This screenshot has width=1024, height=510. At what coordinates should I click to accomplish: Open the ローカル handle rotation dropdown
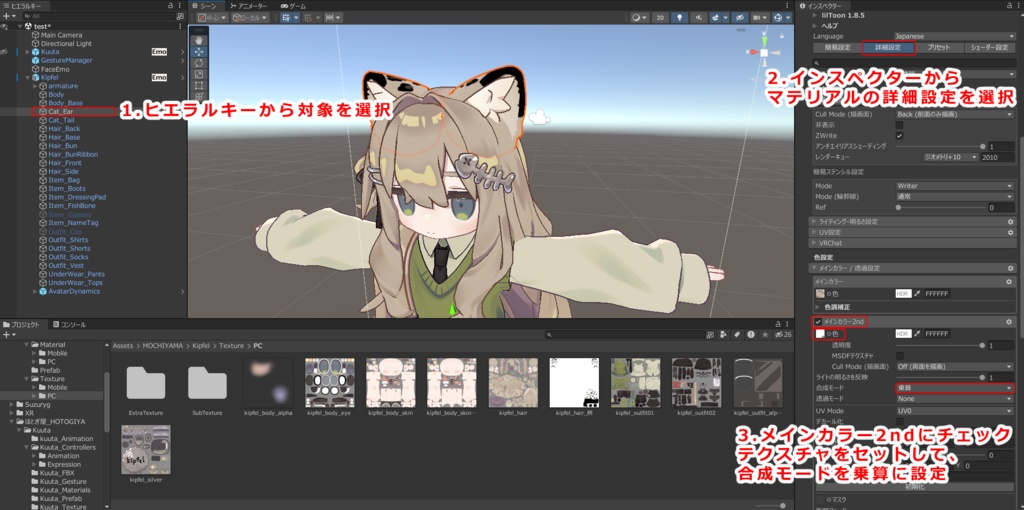coord(249,18)
